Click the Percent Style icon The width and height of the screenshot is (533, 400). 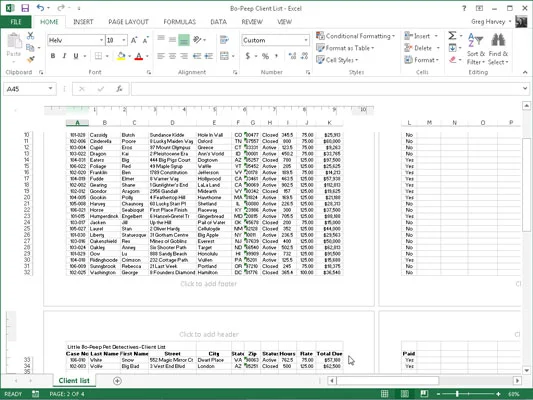265,56
